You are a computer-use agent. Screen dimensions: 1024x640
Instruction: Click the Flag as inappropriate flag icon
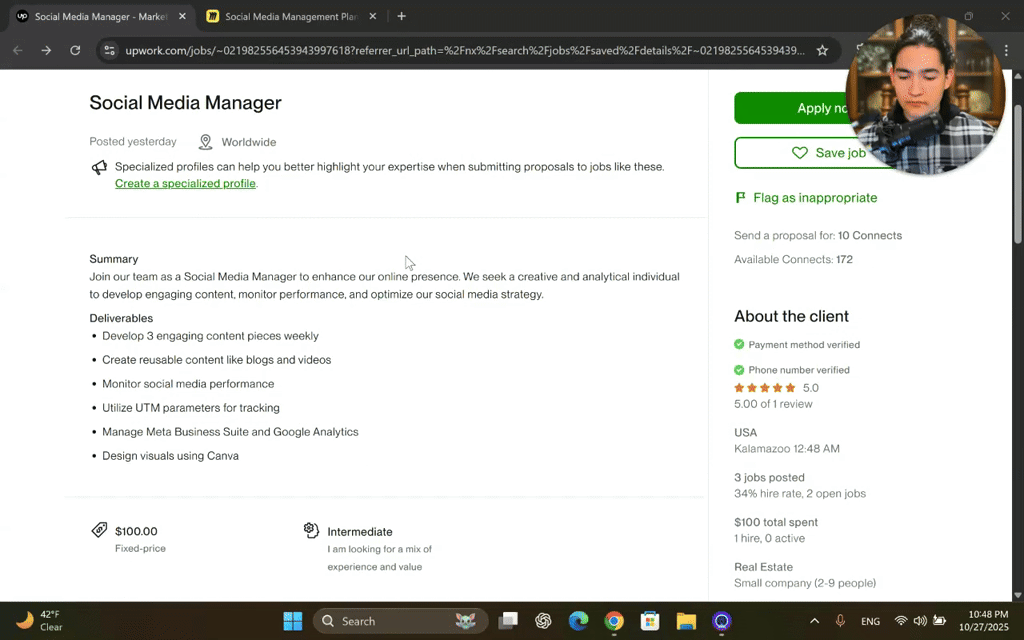(740, 197)
